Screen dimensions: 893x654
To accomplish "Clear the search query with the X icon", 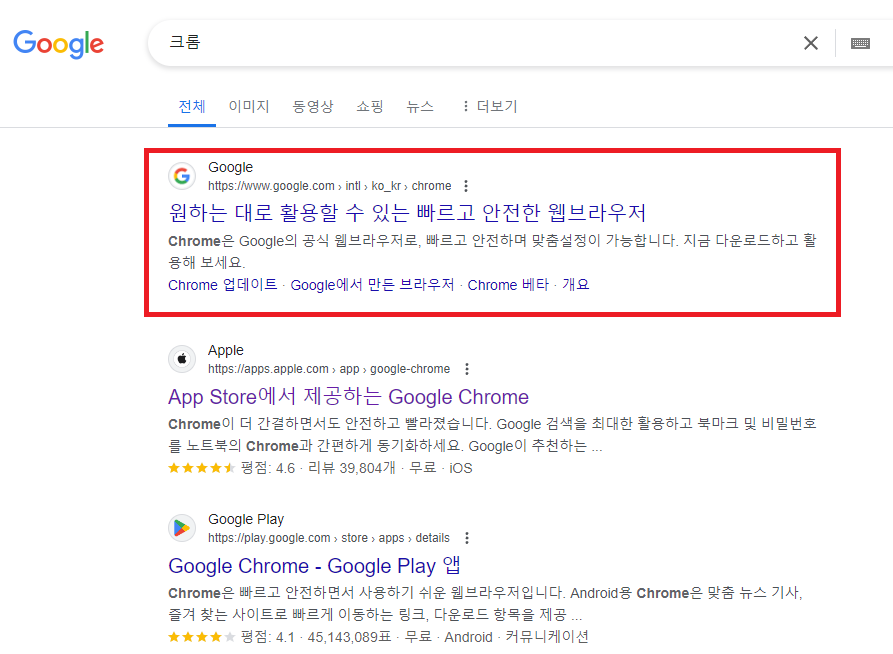I will tap(810, 43).
